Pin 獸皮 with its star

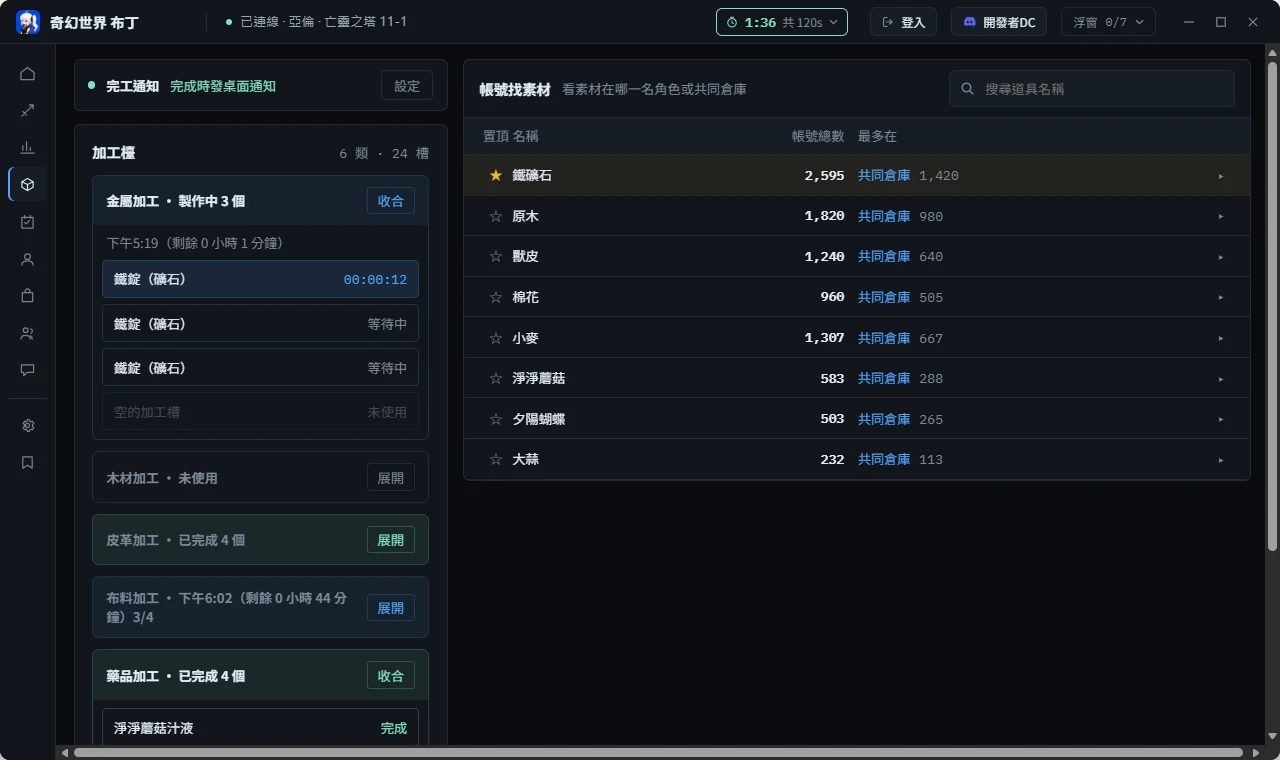point(495,257)
